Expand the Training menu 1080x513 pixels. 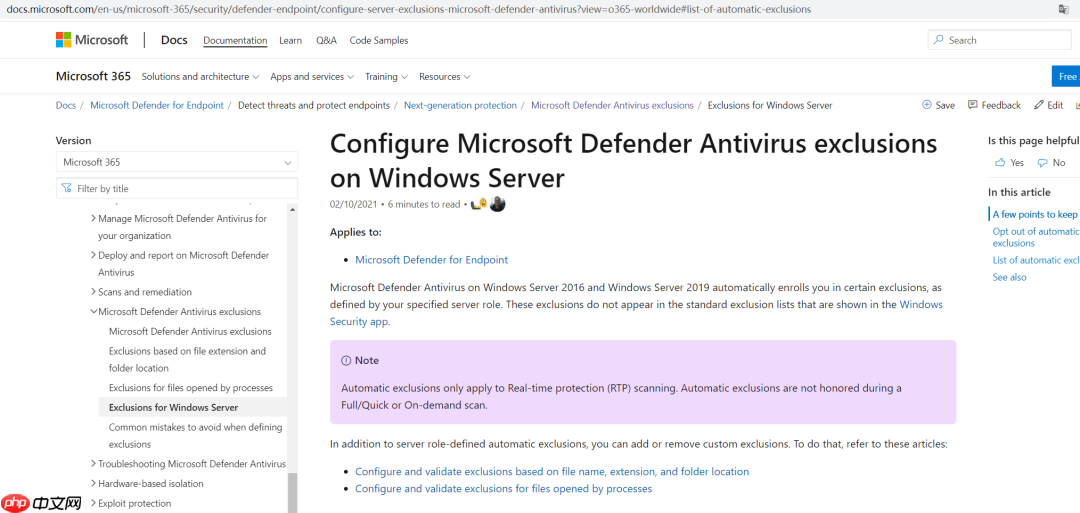(386, 76)
